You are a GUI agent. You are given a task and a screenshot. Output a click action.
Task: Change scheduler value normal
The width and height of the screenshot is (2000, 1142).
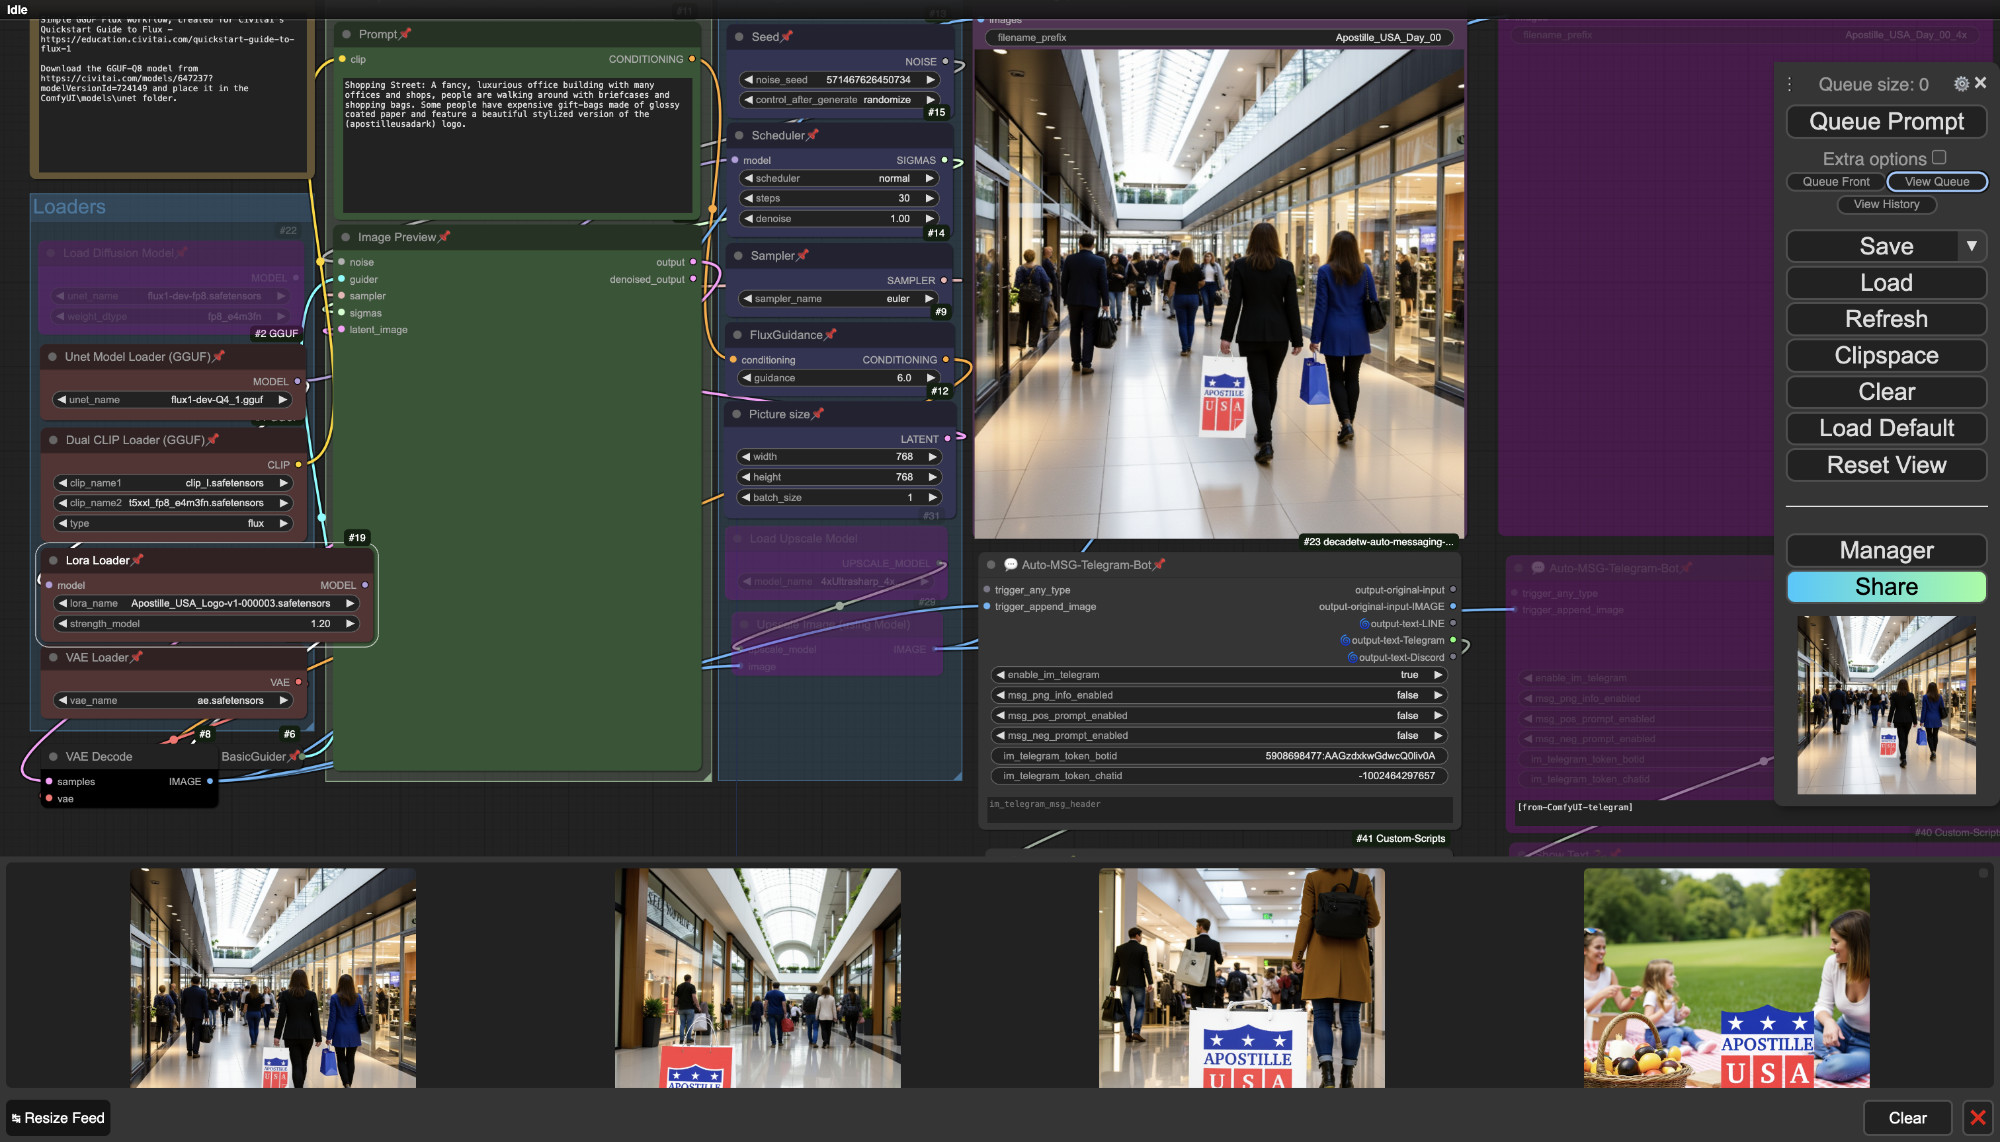pos(839,179)
